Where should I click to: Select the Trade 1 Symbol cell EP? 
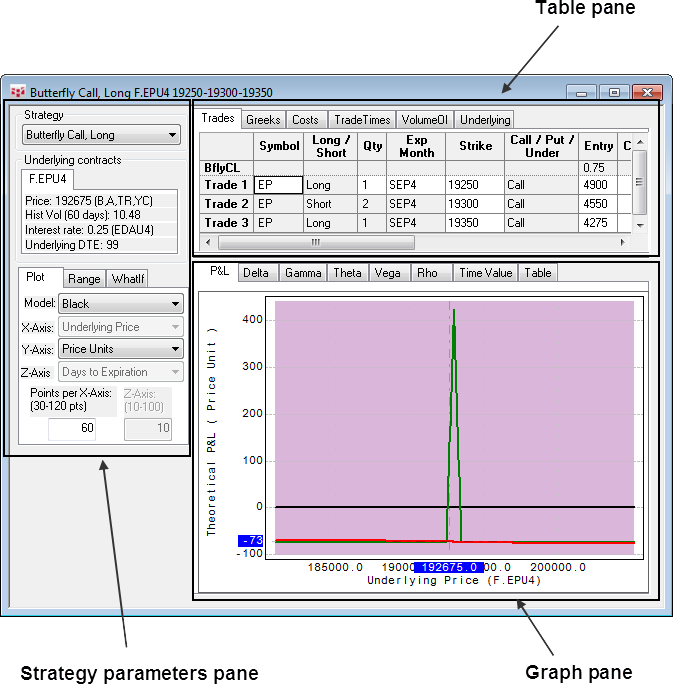(x=278, y=185)
